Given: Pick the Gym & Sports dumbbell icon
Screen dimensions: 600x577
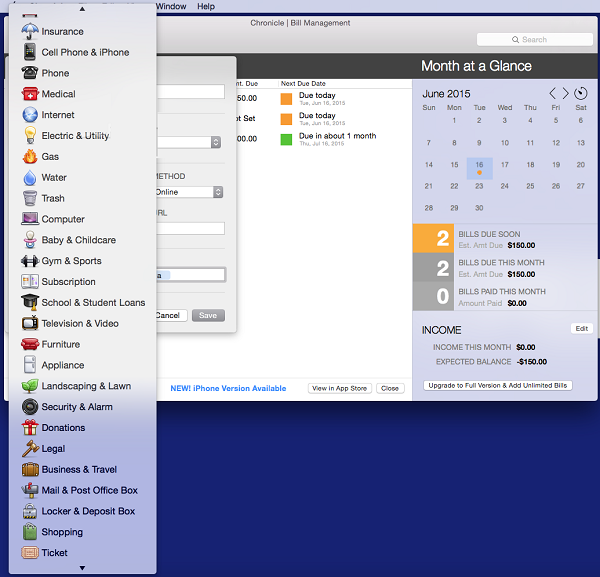Looking at the screenshot, I should point(30,261).
